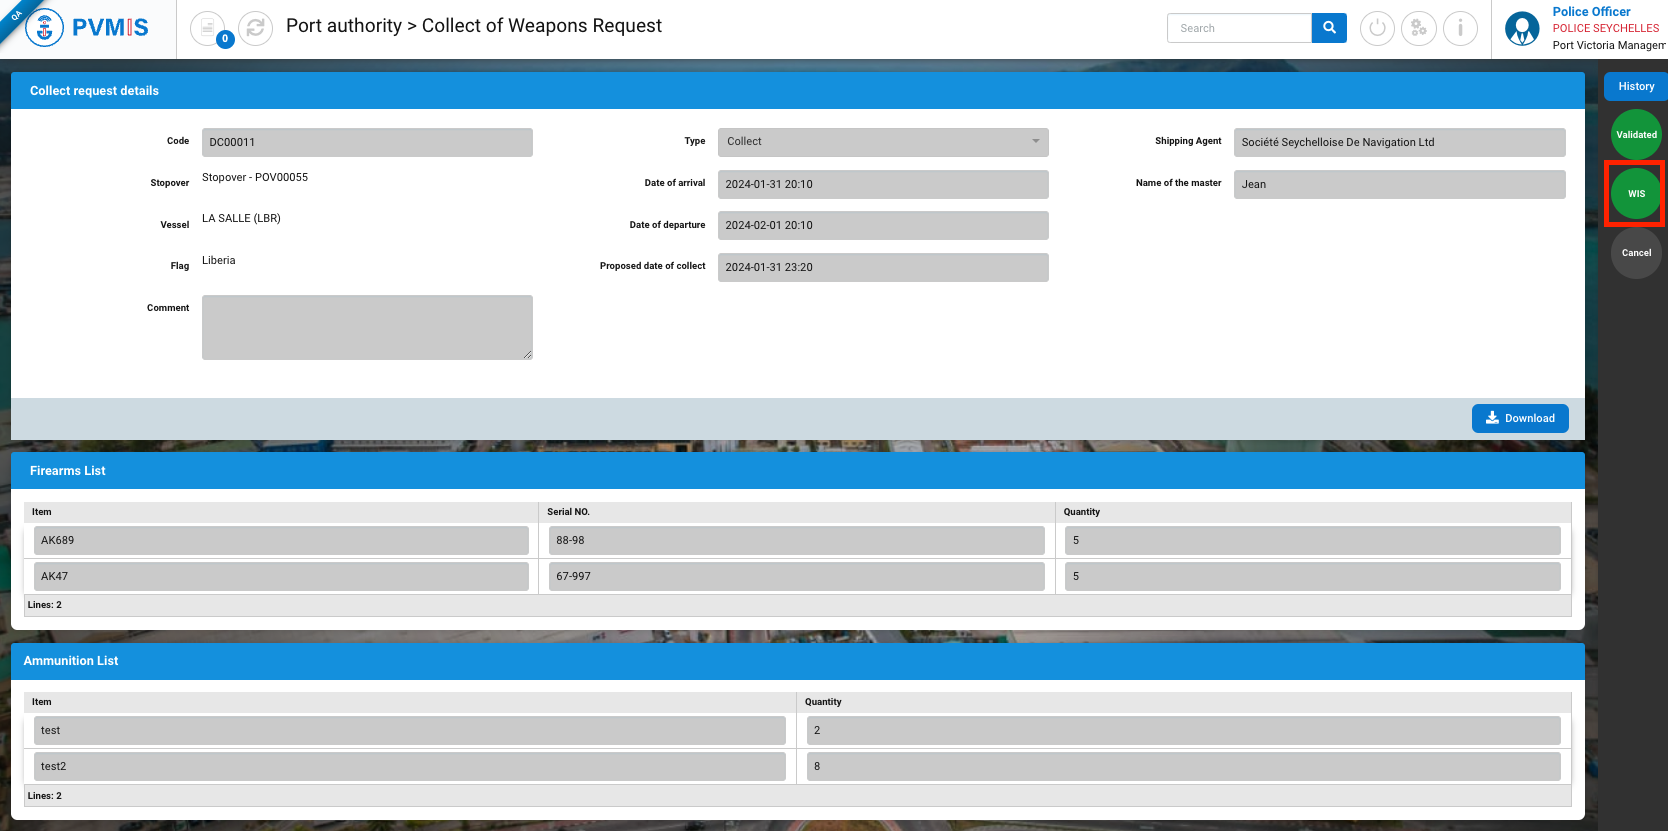Expand the Type dropdown showing Collect
Screen dimensions: 1668x831
pos(882,142)
